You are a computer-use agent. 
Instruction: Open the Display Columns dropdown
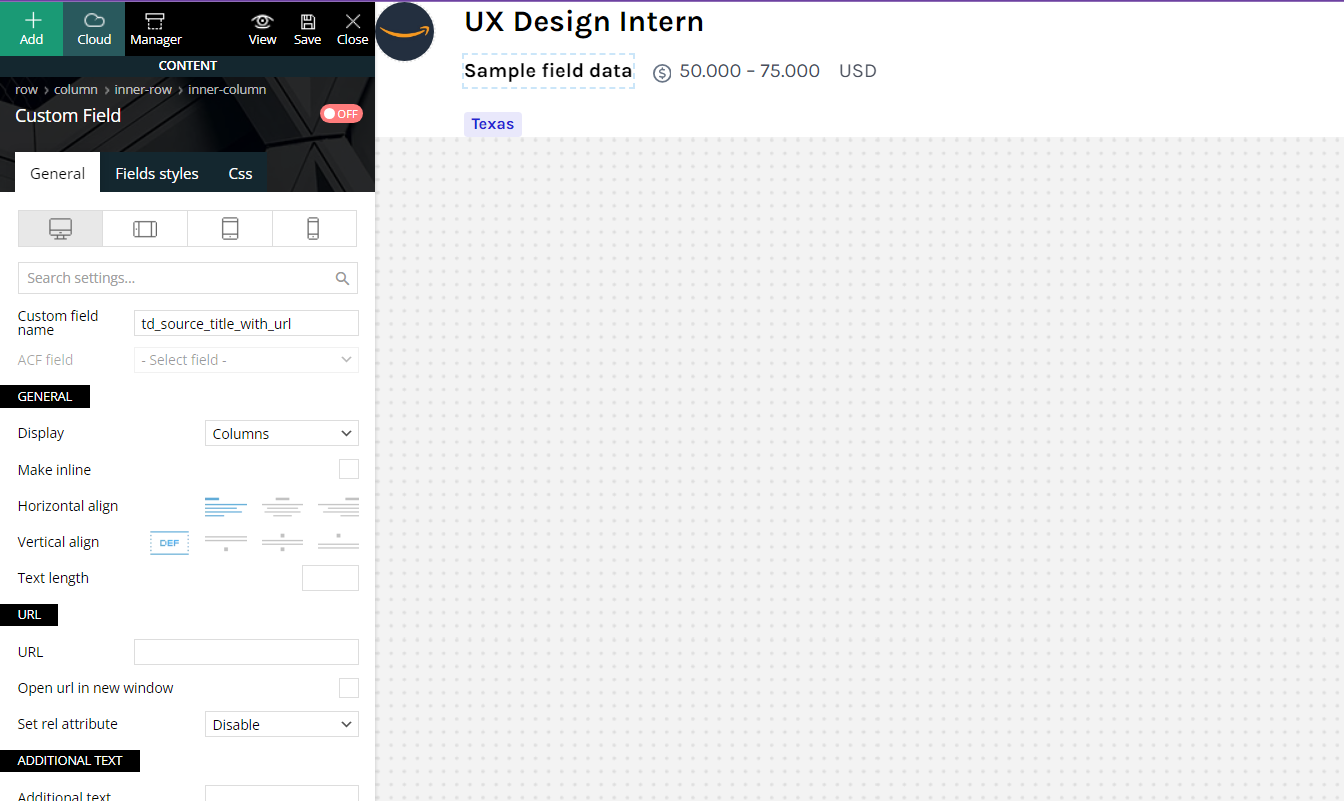click(x=282, y=433)
